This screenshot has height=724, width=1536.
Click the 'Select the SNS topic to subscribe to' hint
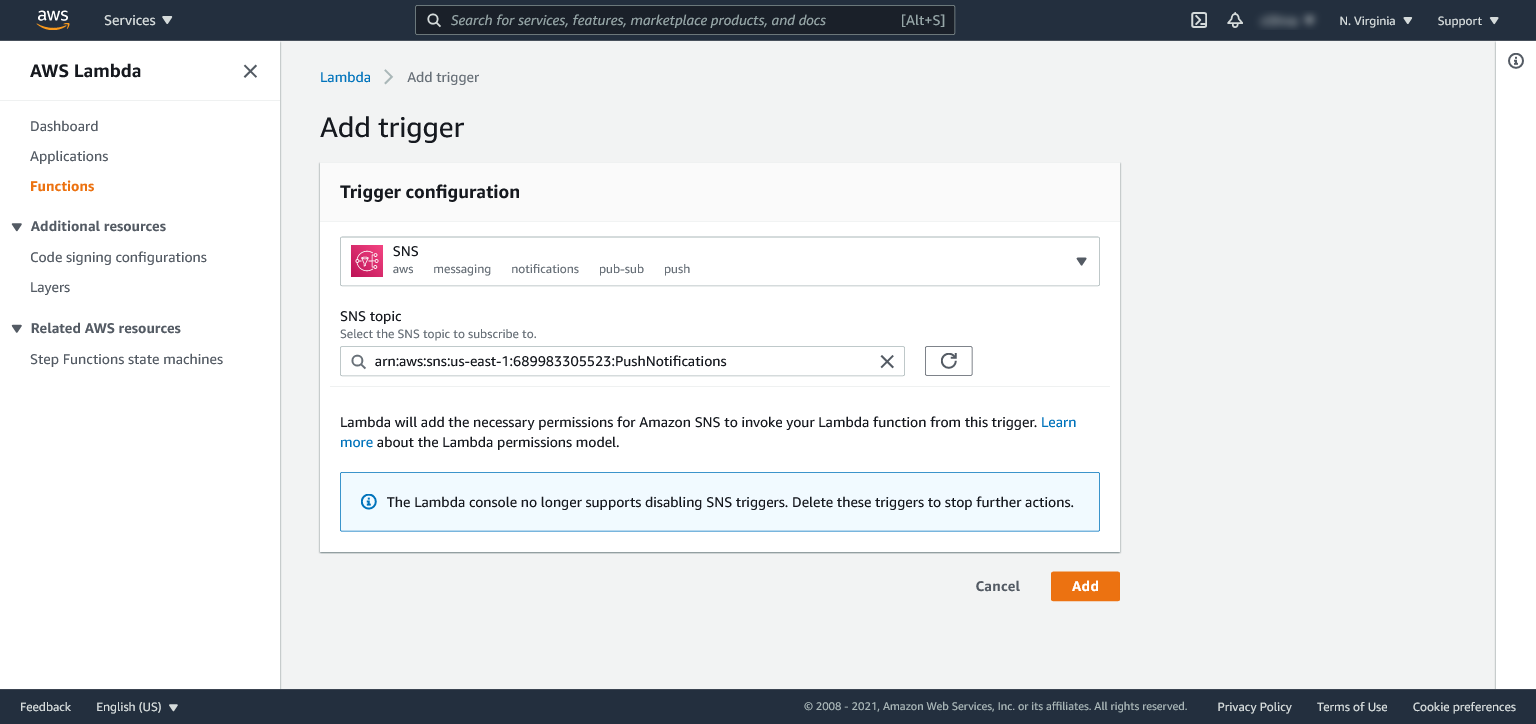point(438,334)
